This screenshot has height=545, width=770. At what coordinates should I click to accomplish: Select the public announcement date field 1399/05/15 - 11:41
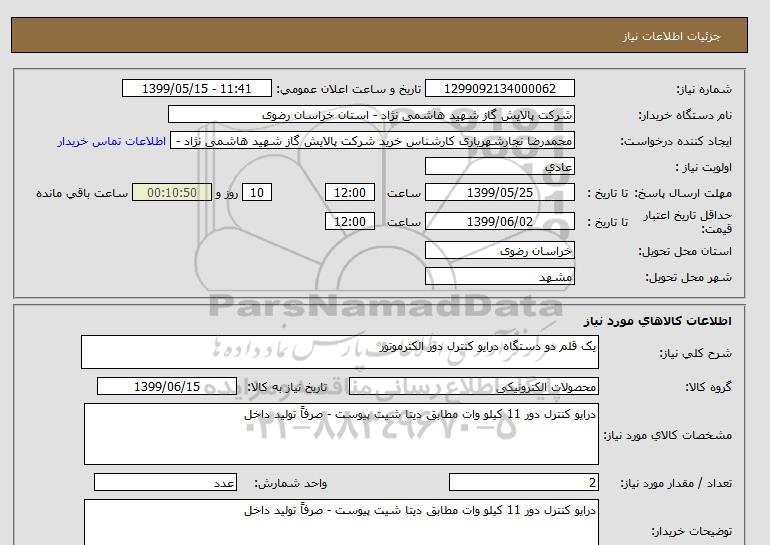(196, 88)
